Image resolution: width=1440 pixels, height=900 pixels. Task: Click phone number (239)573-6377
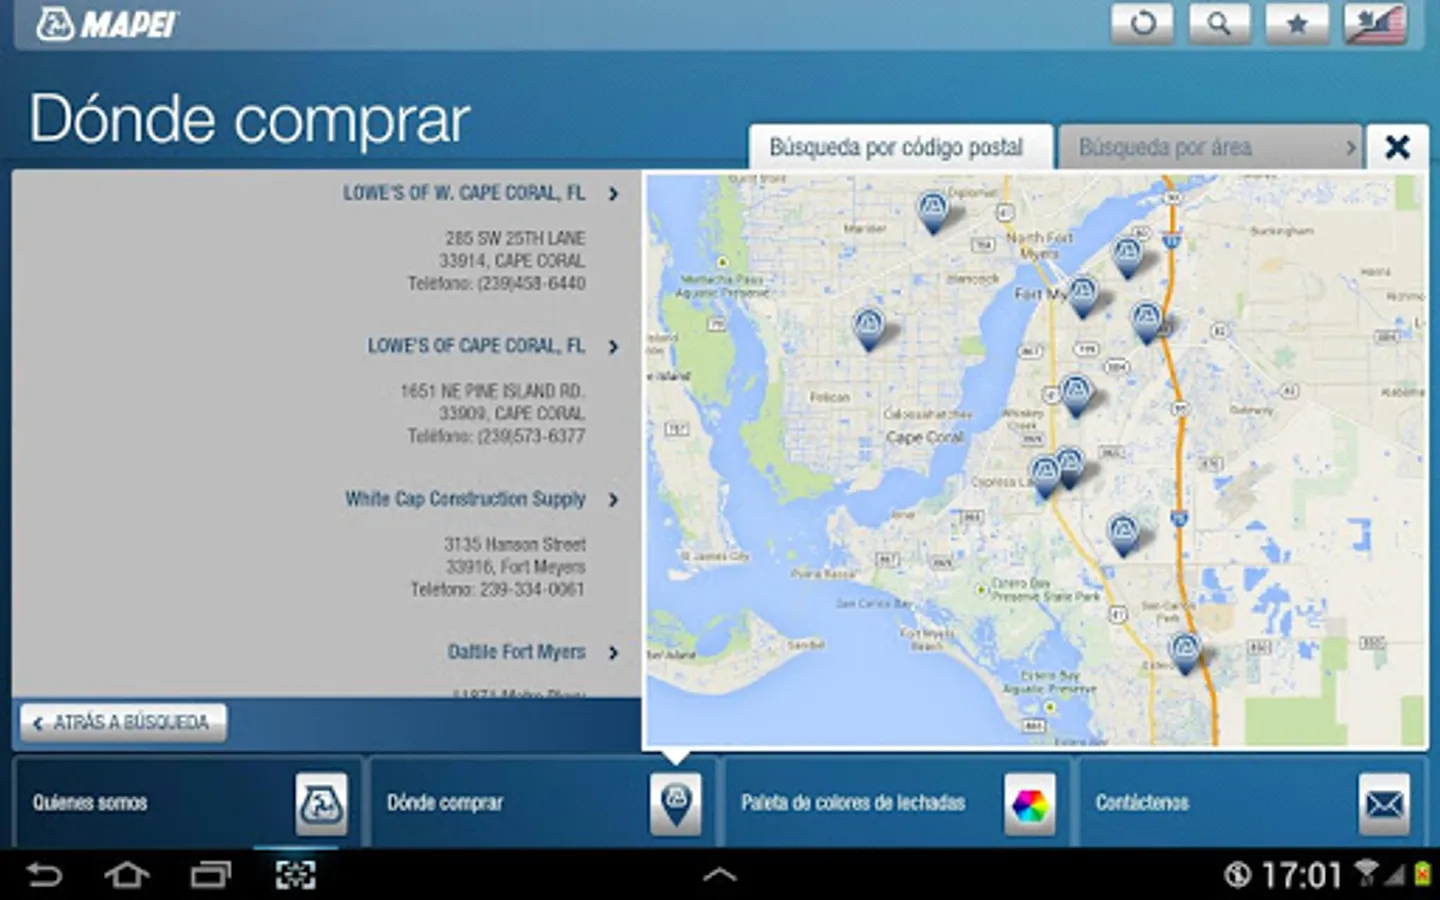point(531,437)
